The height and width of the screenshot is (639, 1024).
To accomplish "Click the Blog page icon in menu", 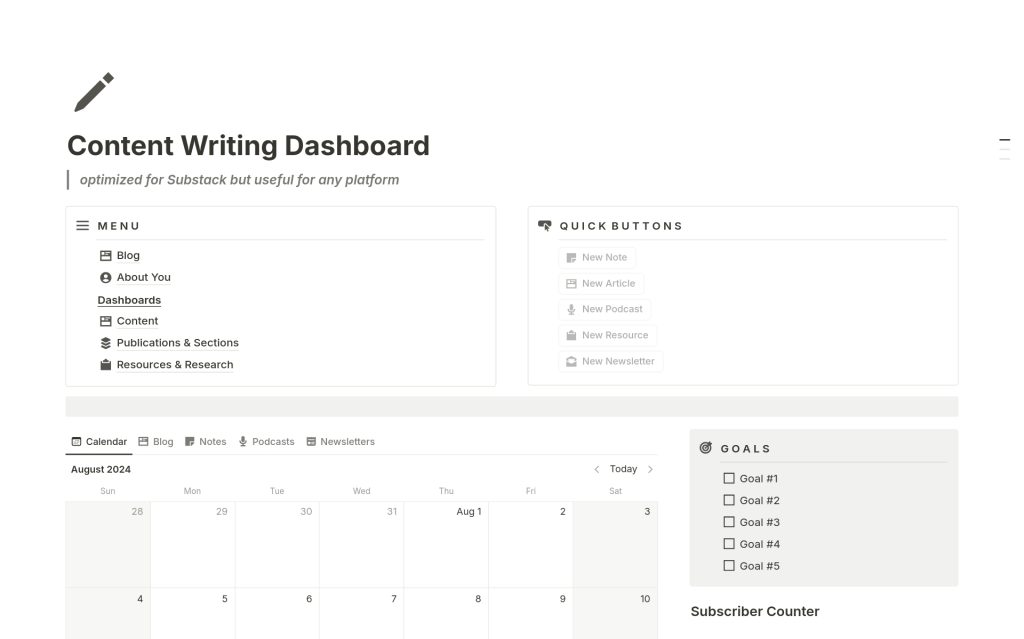I will 106,256.
